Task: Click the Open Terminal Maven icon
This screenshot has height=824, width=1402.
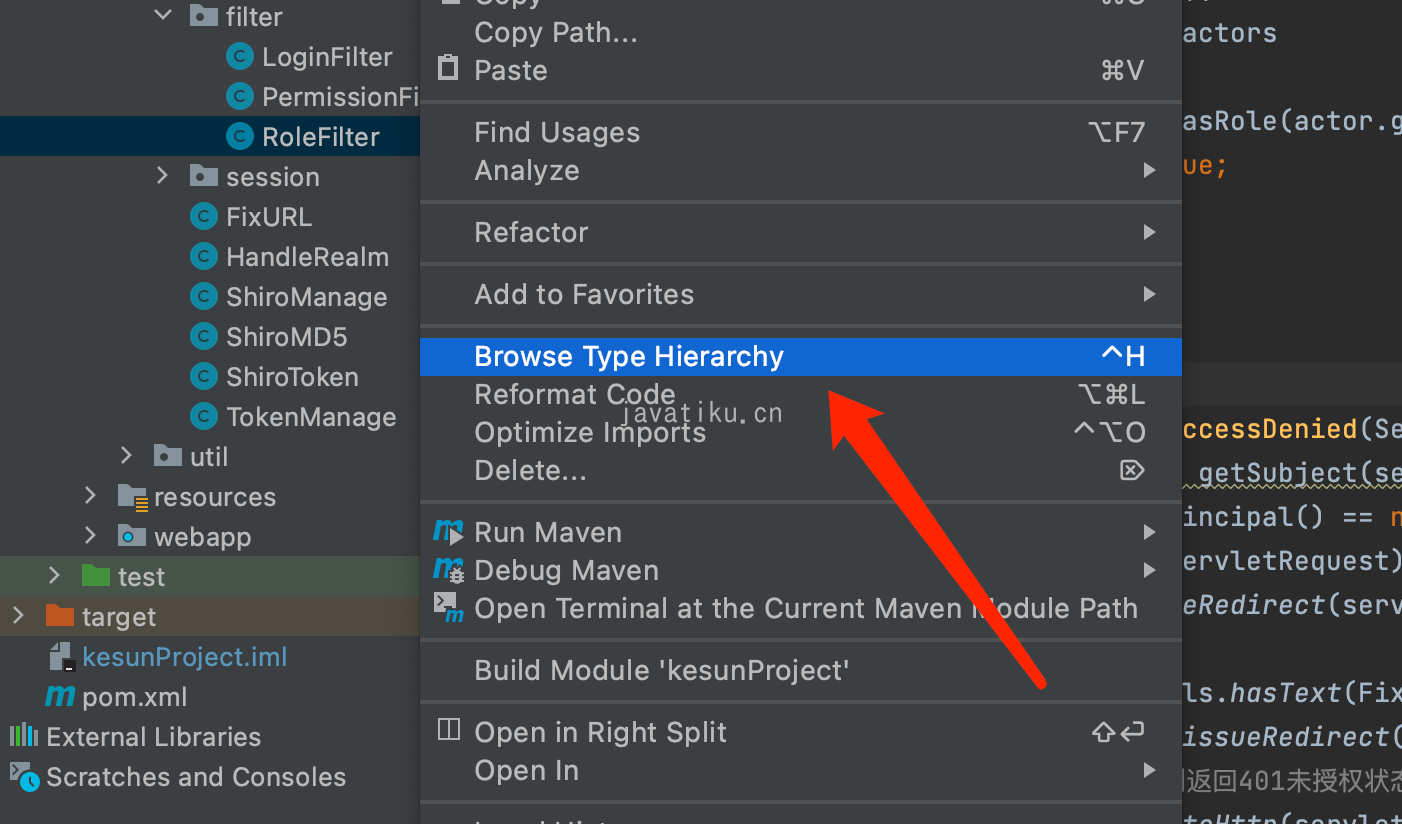Action: click(x=448, y=608)
